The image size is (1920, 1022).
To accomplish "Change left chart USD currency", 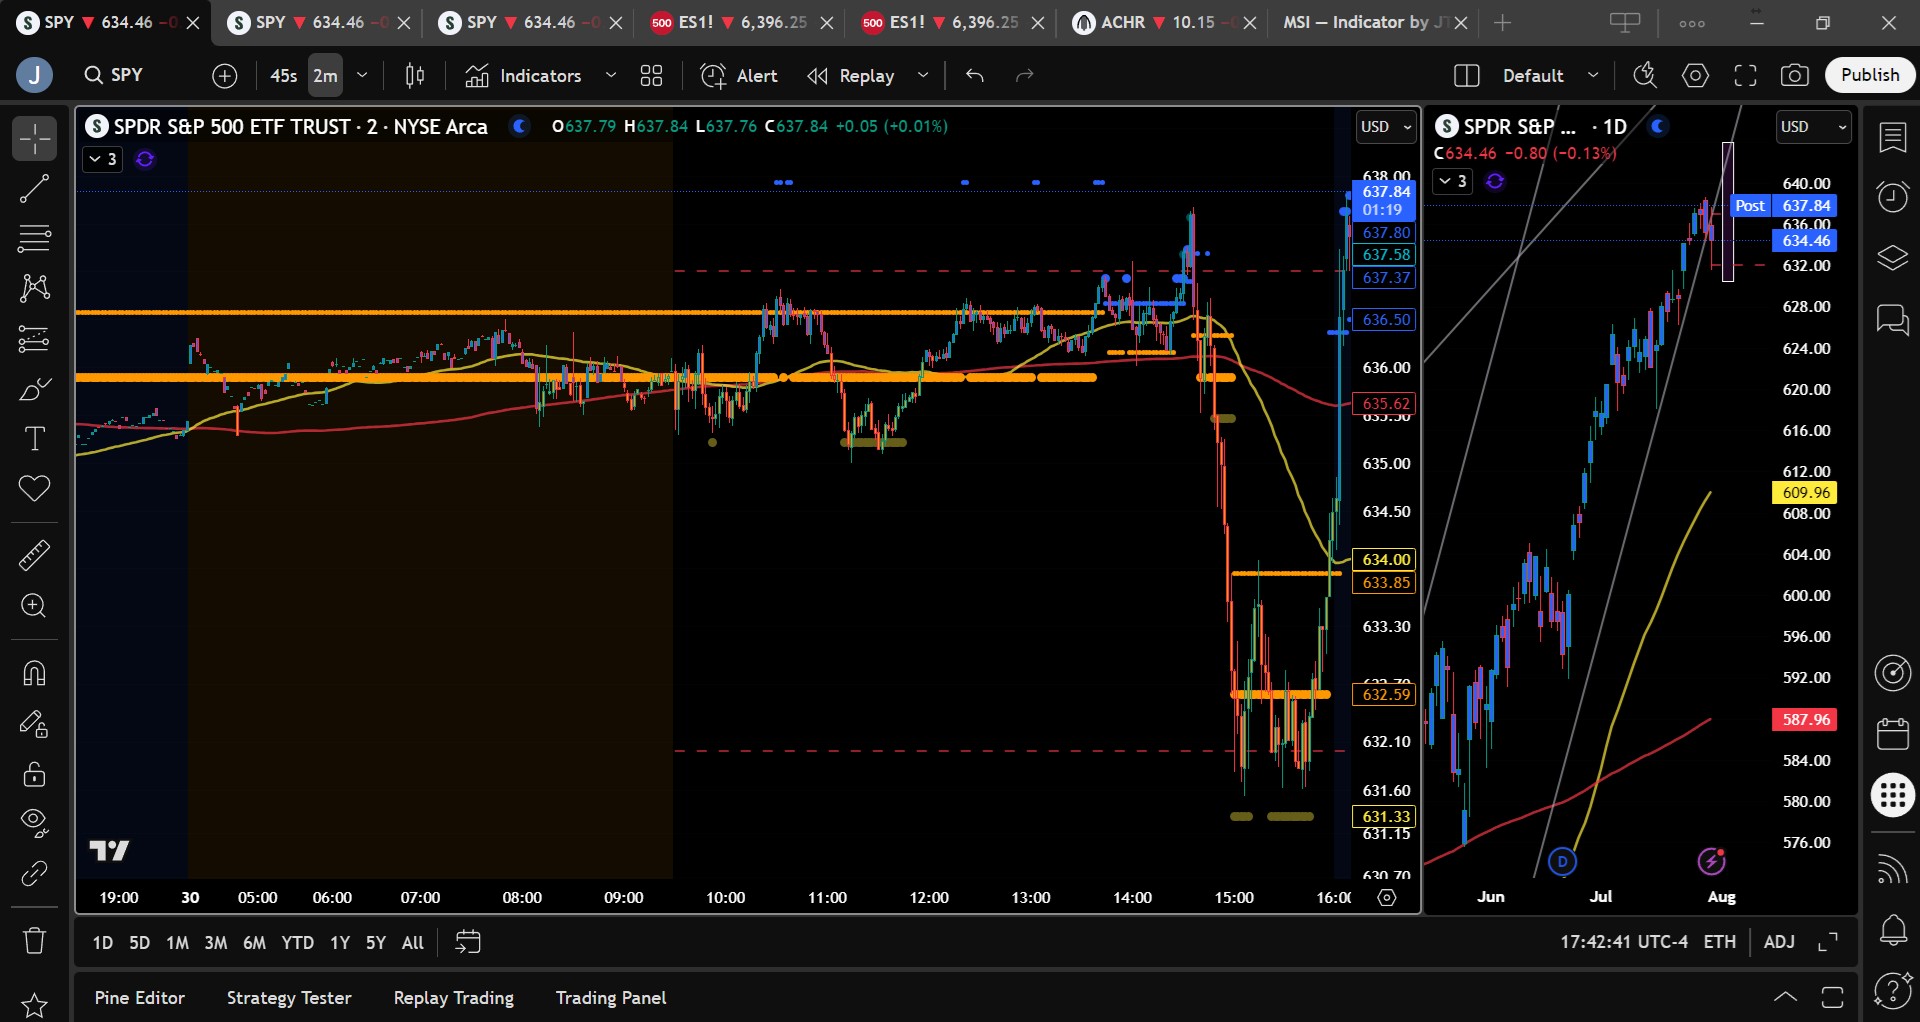I will tap(1386, 127).
